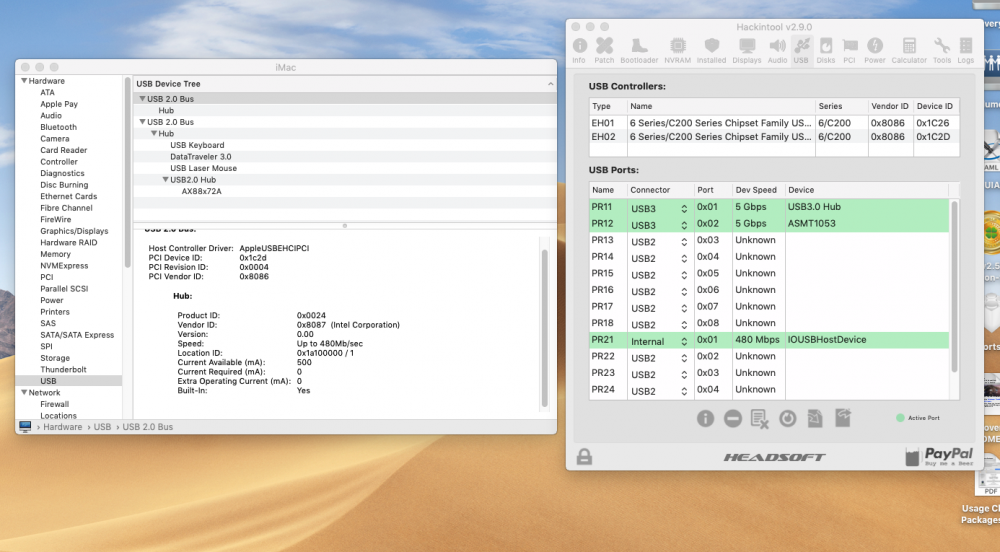Screen dimensions: 1000x552
Task: Select the EH01 controller row
Action: click(x=774, y=122)
